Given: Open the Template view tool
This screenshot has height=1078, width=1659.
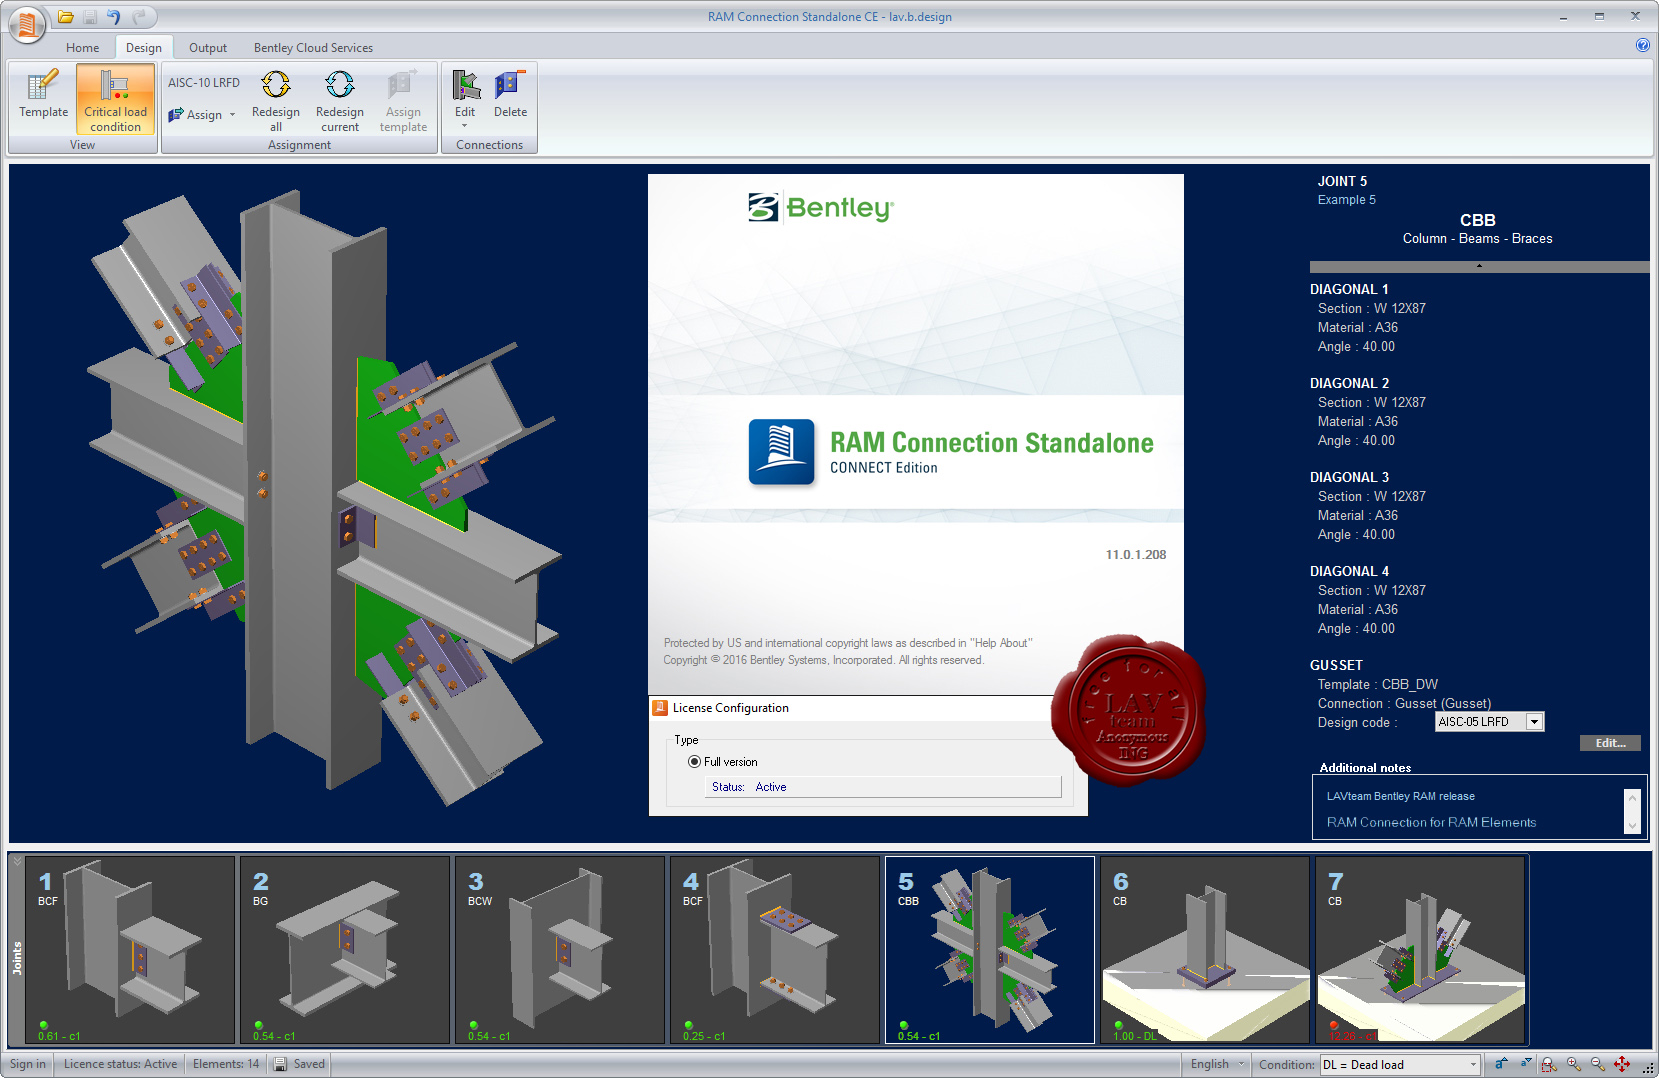Looking at the screenshot, I should [x=43, y=99].
